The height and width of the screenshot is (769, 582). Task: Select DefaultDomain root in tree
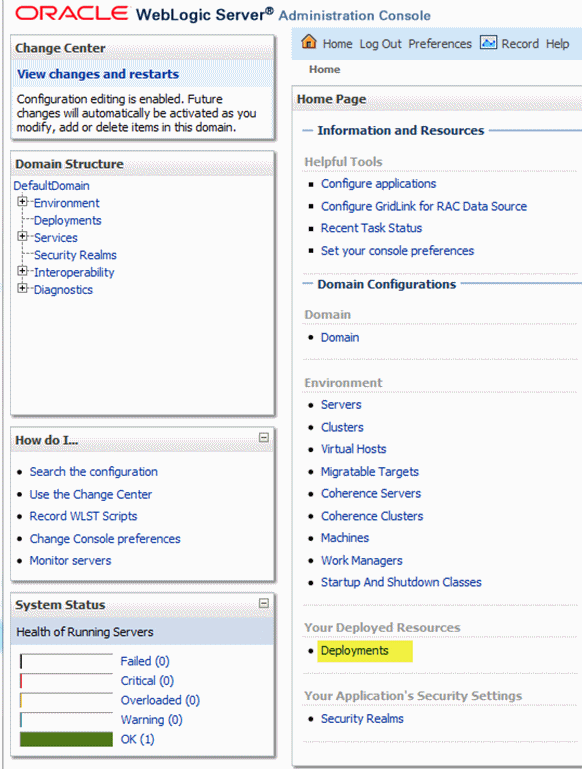[x=51, y=186]
